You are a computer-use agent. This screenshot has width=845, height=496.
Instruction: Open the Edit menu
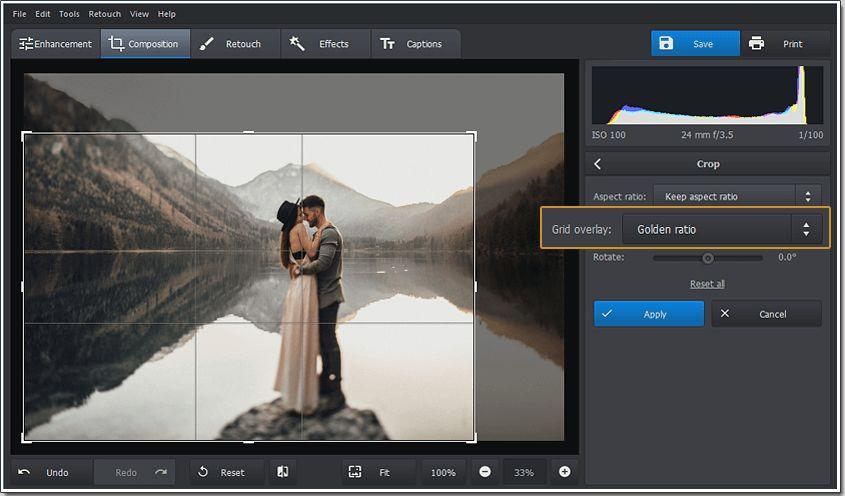[x=43, y=14]
